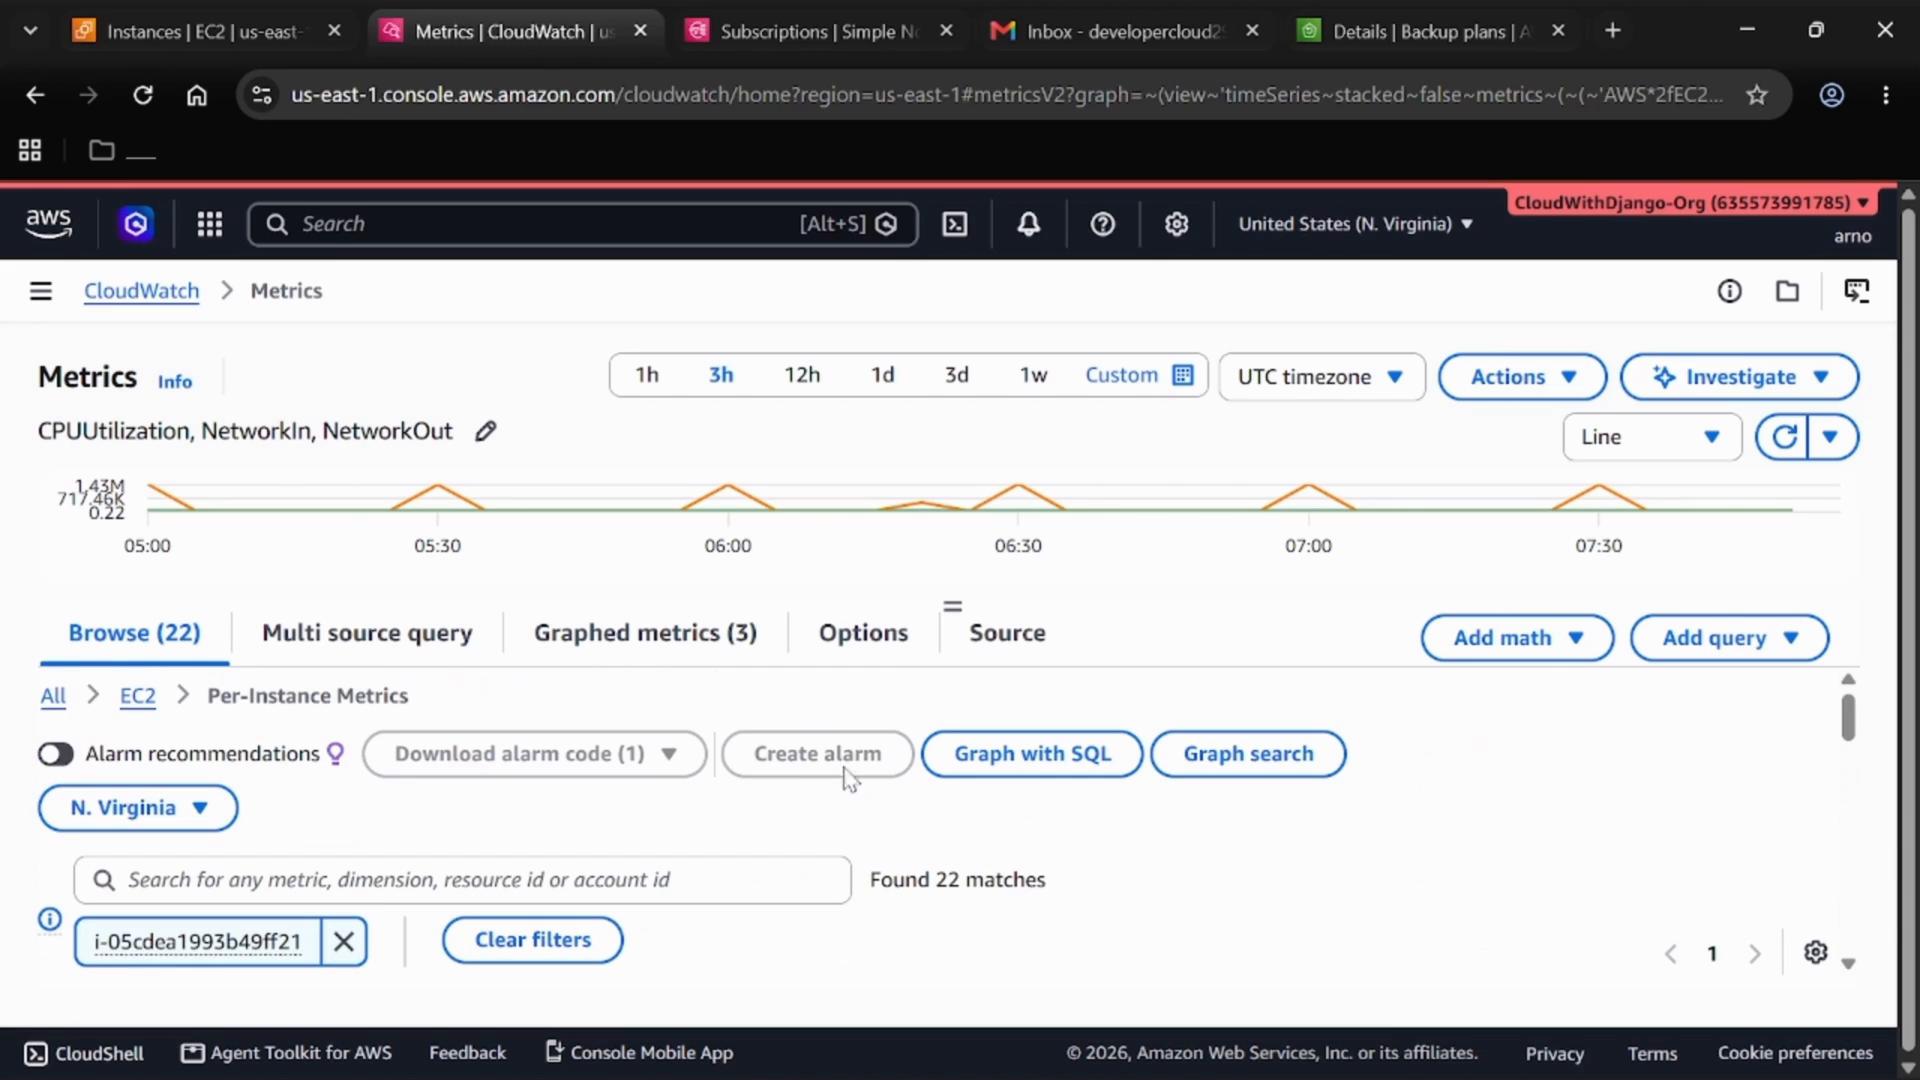Switch to Graphed metrics (3) tab
Image resolution: width=1920 pixels, height=1080 pixels.
[645, 633]
